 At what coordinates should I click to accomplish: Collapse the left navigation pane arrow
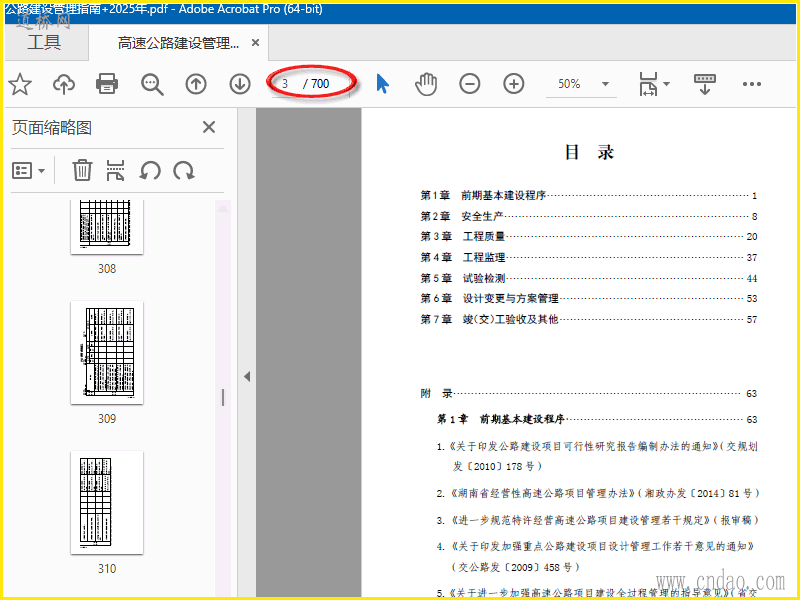pos(247,377)
